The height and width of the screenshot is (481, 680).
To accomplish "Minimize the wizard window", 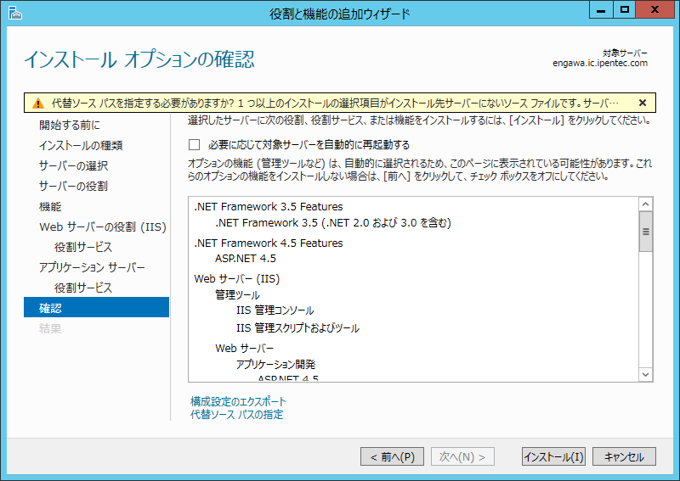I will (x=601, y=10).
